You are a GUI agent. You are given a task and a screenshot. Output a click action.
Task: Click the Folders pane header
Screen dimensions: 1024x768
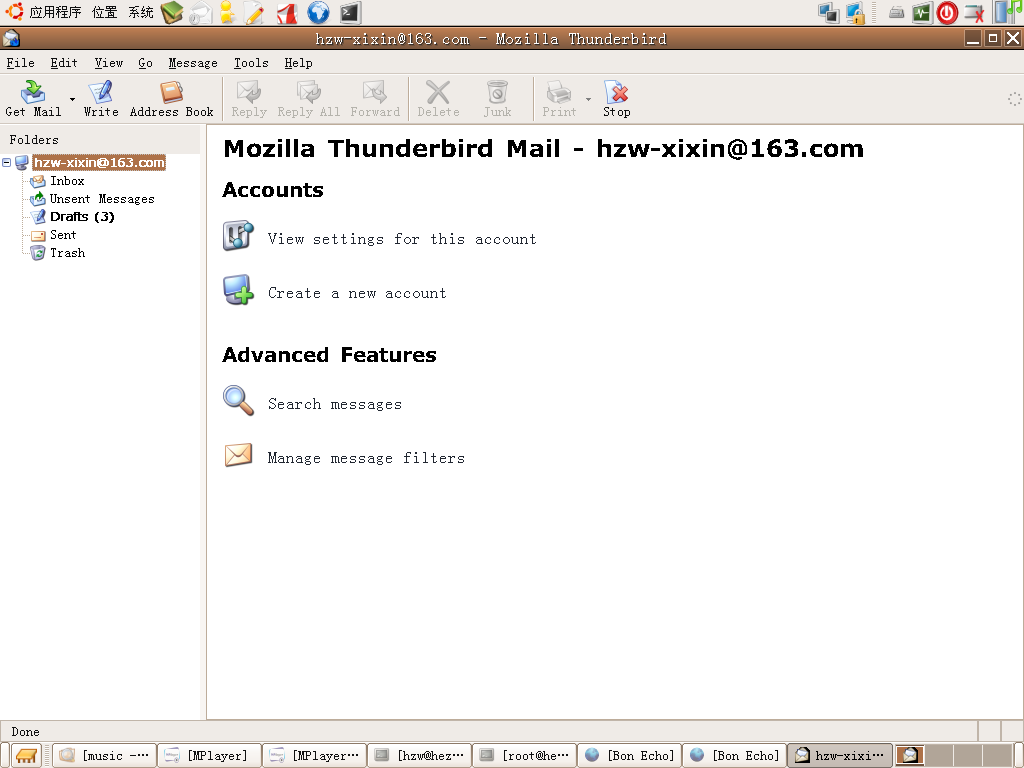pos(101,140)
